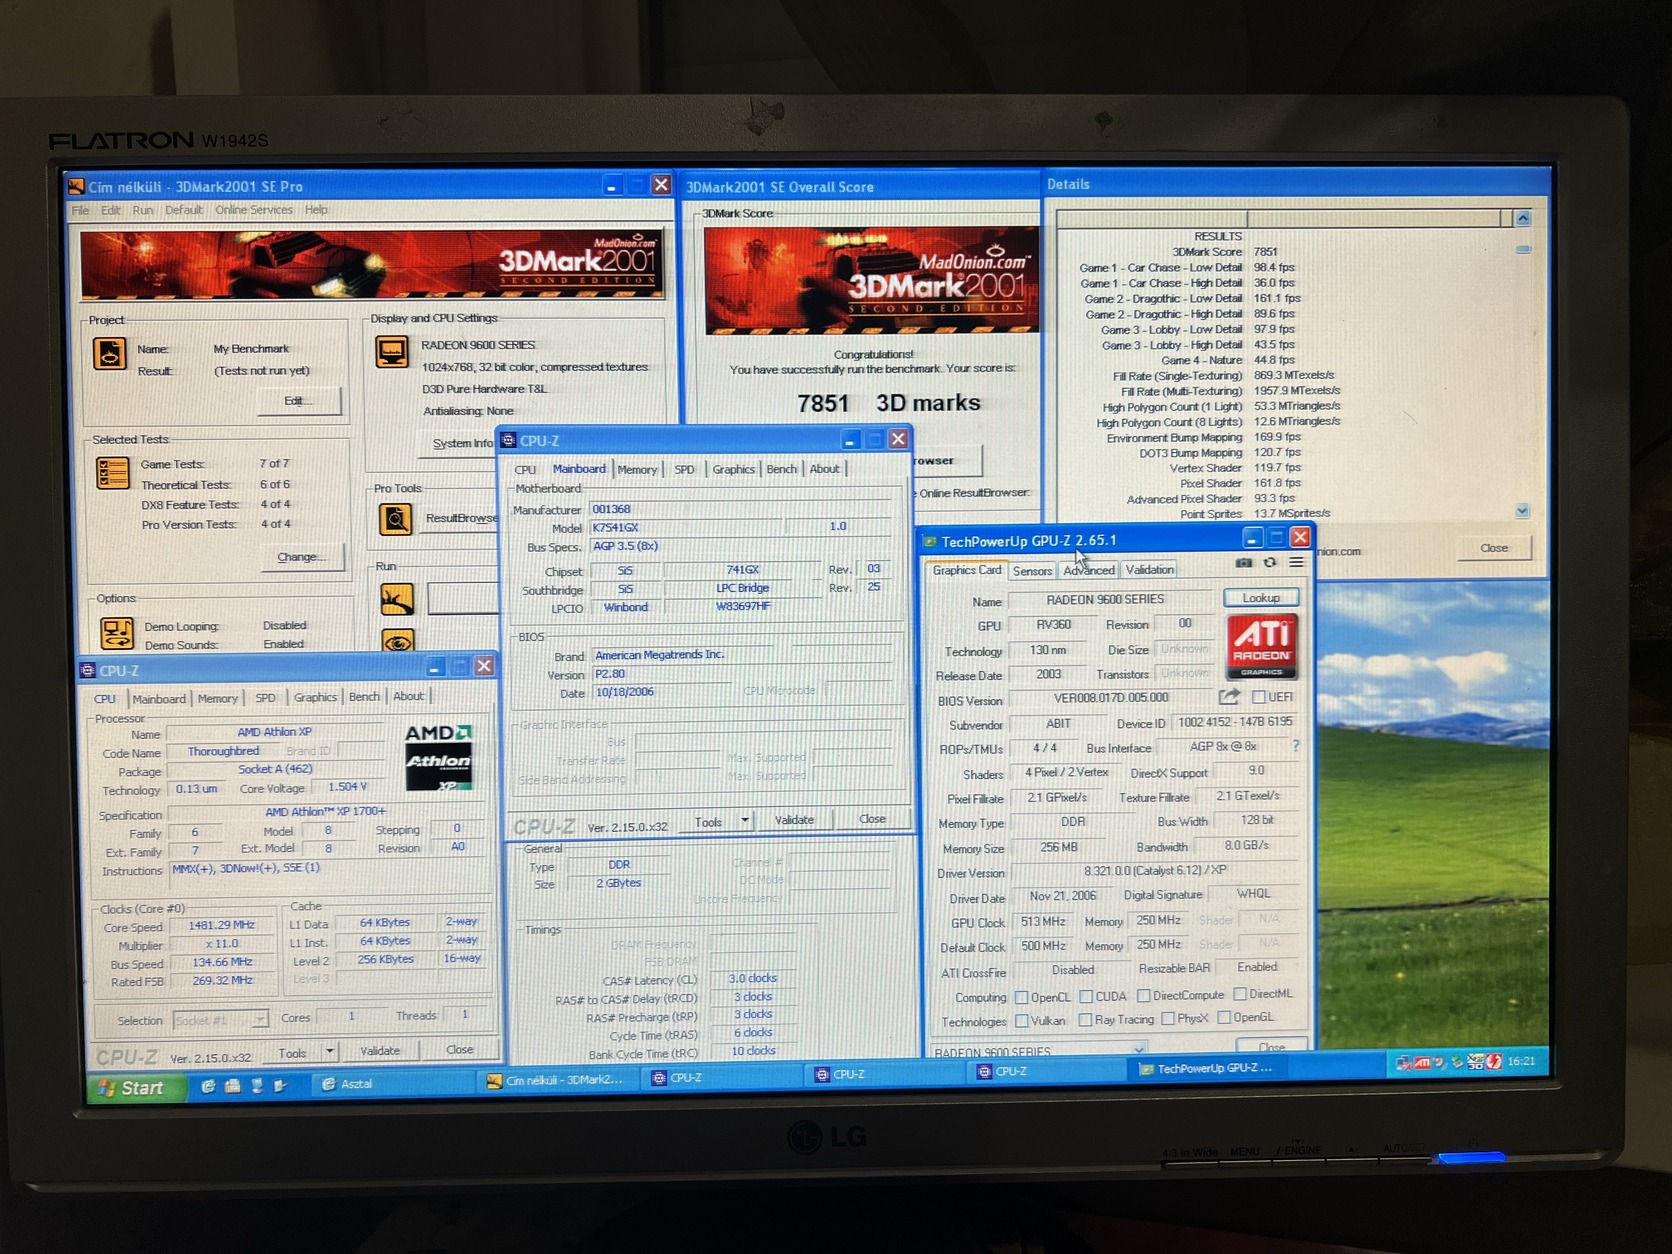Click the system tray clock showing 16:21
The image size is (1672, 1254).
click(1521, 1061)
